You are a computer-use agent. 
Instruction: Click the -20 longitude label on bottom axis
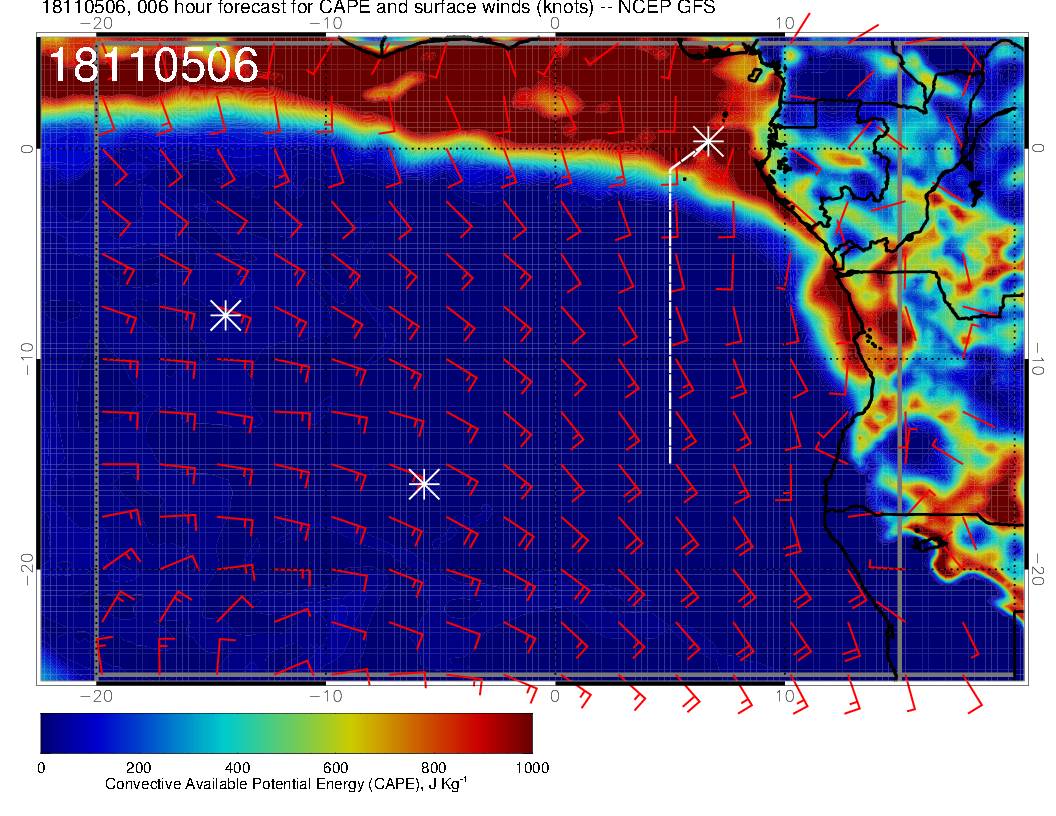coord(95,696)
